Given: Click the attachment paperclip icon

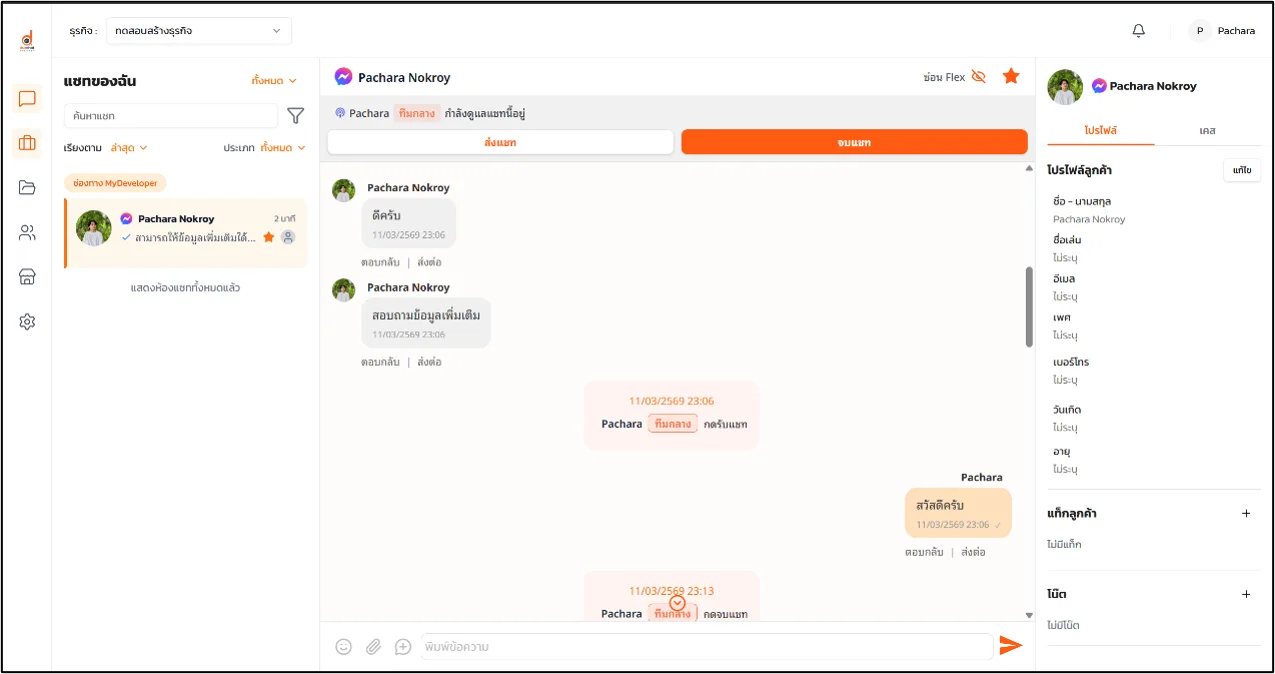Looking at the screenshot, I should pyautogui.click(x=373, y=647).
